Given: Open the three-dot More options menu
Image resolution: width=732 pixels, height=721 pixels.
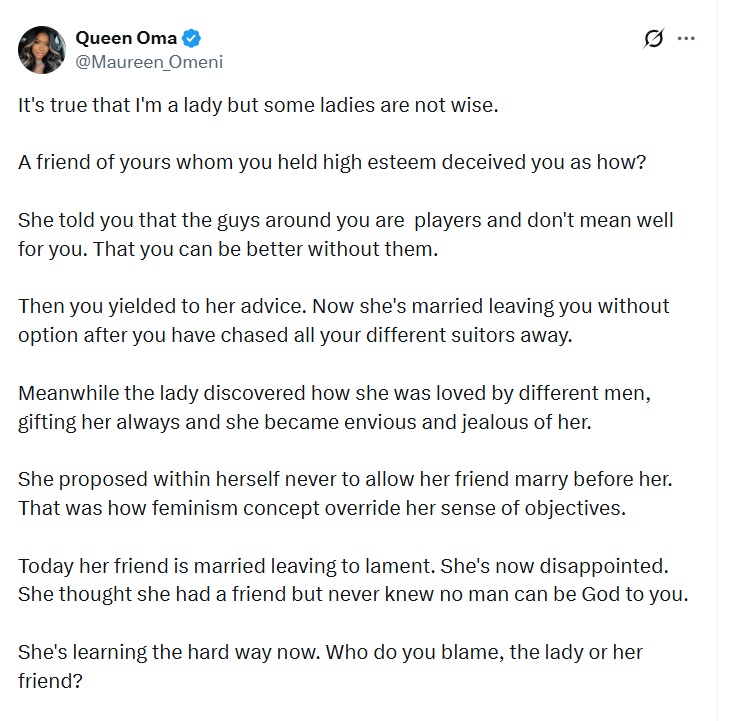Looking at the screenshot, I should tap(686, 39).
